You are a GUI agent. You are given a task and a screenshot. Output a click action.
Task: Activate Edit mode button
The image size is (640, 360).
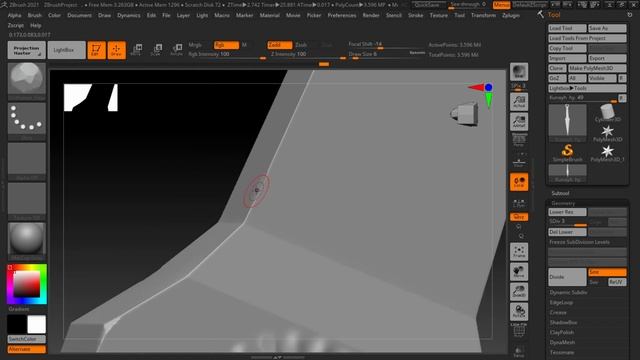click(96, 50)
